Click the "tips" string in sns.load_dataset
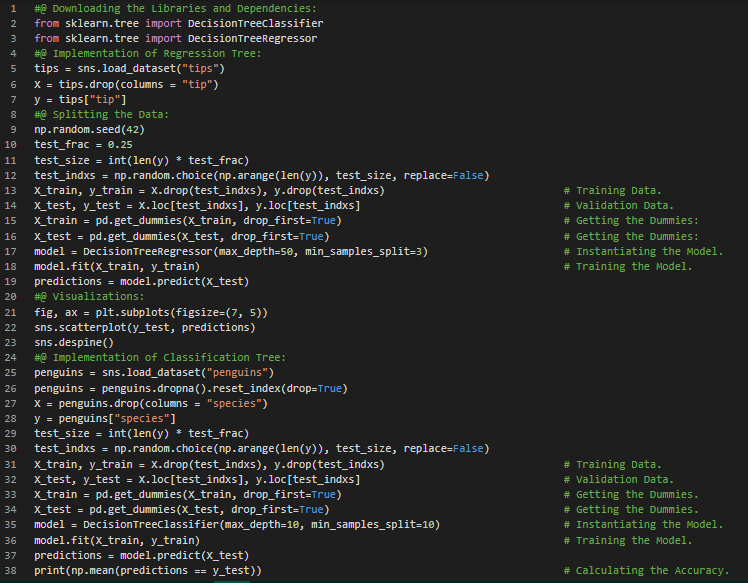 pos(207,69)
